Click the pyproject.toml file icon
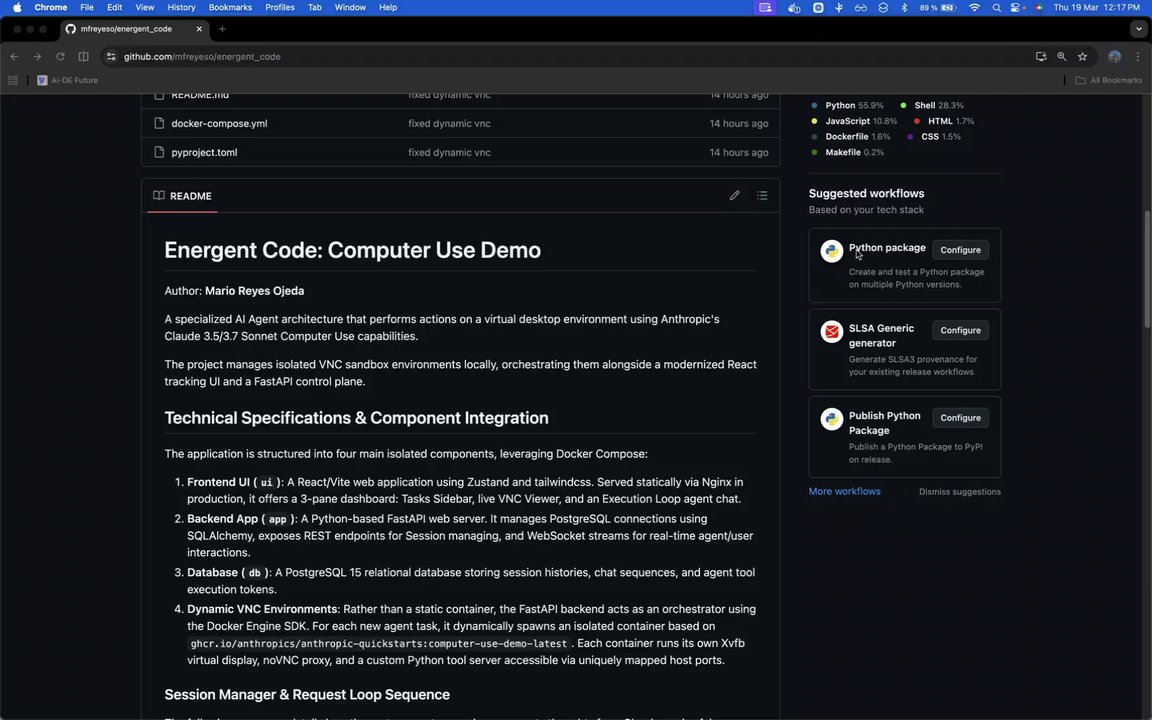Screen dimensions: 1152x720 [159, 152]
